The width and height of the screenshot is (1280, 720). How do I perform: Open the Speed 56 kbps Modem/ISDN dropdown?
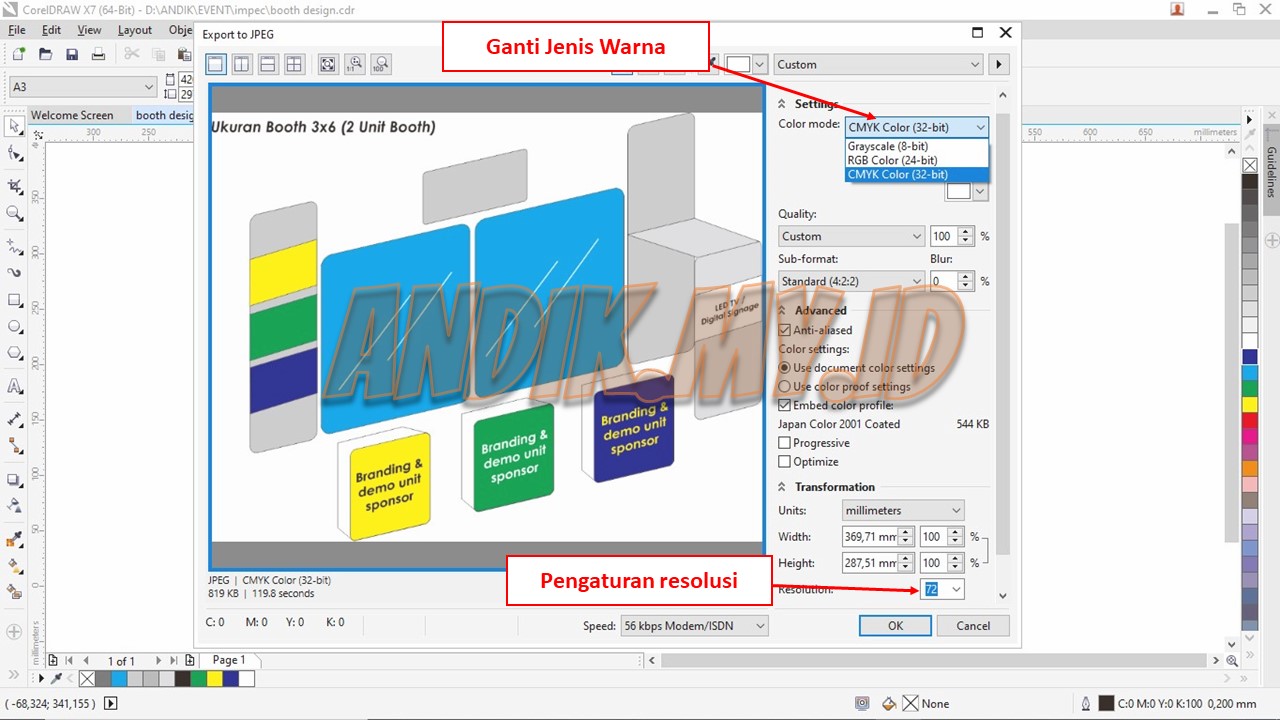point(694,626)
